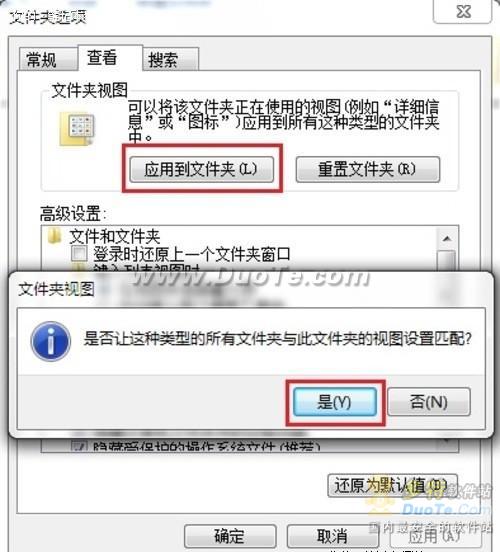This screenshot has width=500, height=552.
Task: Click the advanced settings scrollbar thumb
Action: [447, 261]
